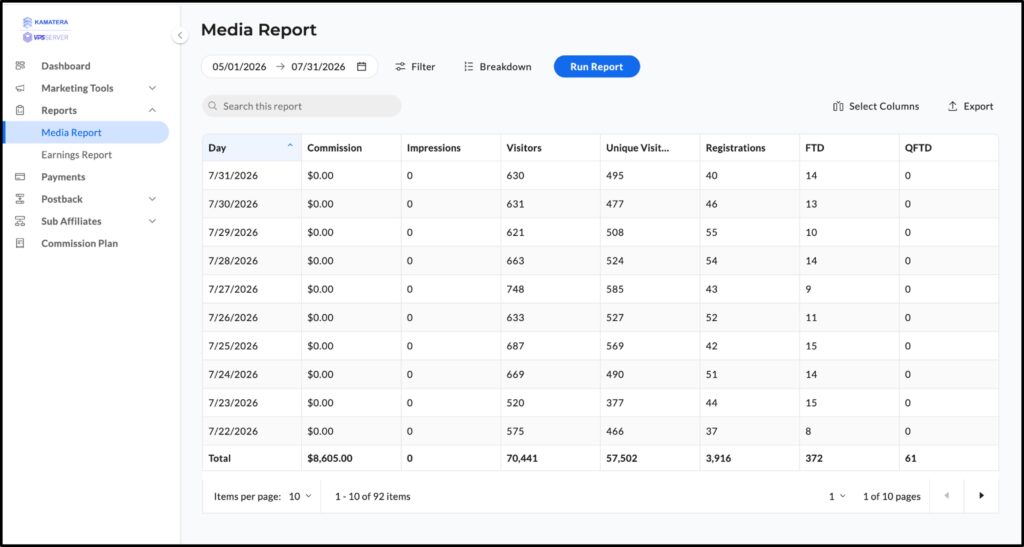The image size is (1024, 547).
Task: Click the end date 07/31/2026
Action: click(319, 67)
